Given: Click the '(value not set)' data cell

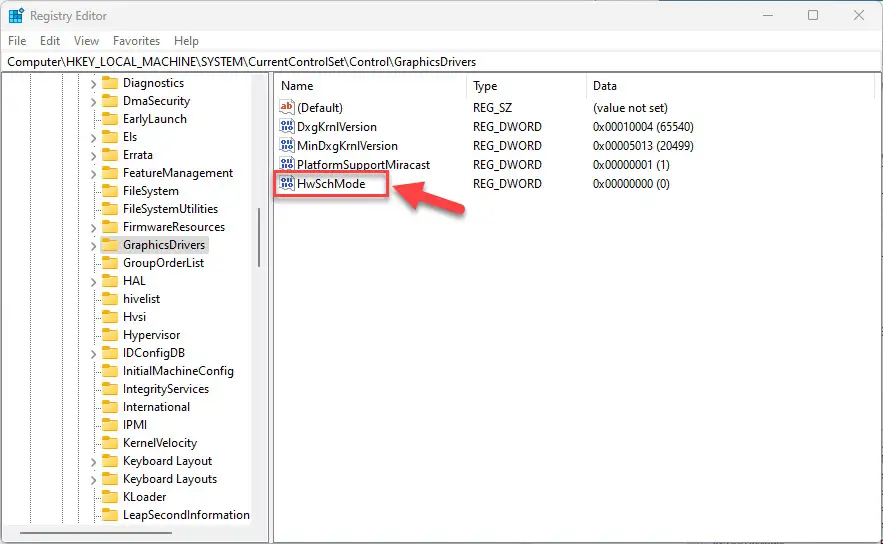Looking at the screenshot, I should [x=630, y=108].
